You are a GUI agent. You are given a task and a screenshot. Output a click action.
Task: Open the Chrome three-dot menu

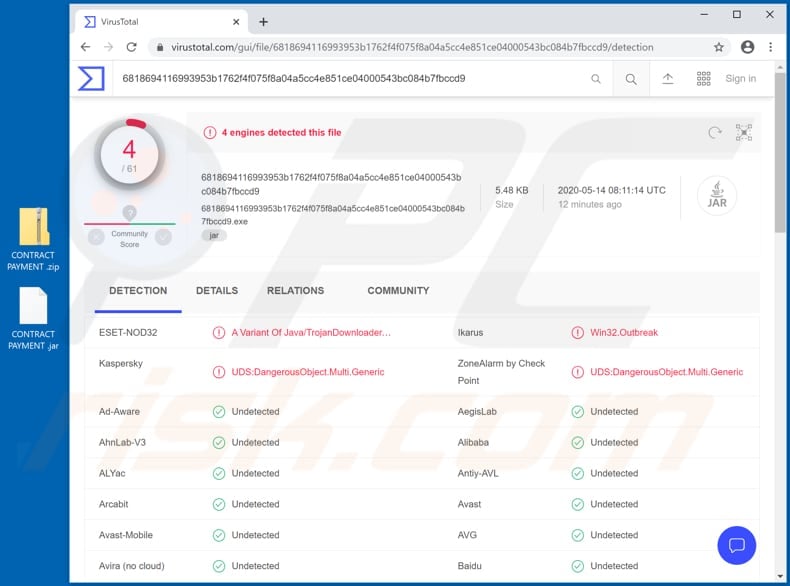click(770, 47)
